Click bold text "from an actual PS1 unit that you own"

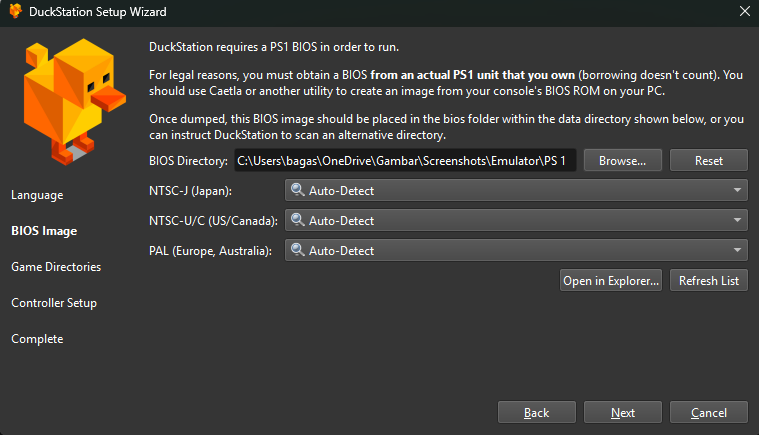tap(472, 75)
